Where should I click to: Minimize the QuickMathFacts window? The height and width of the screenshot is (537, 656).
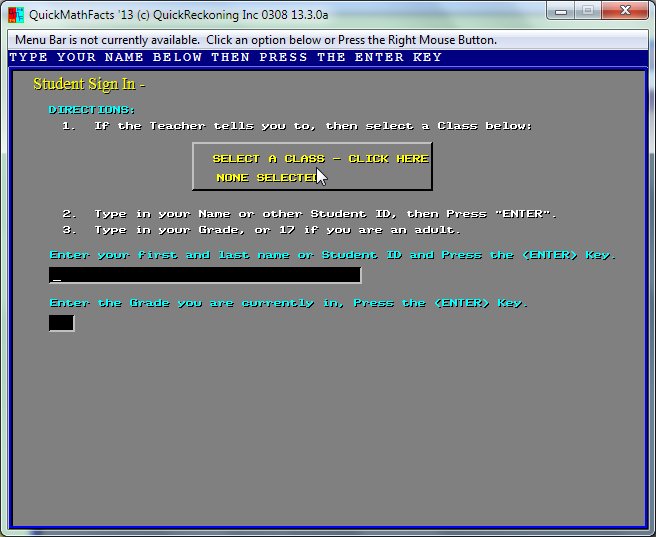560,11
